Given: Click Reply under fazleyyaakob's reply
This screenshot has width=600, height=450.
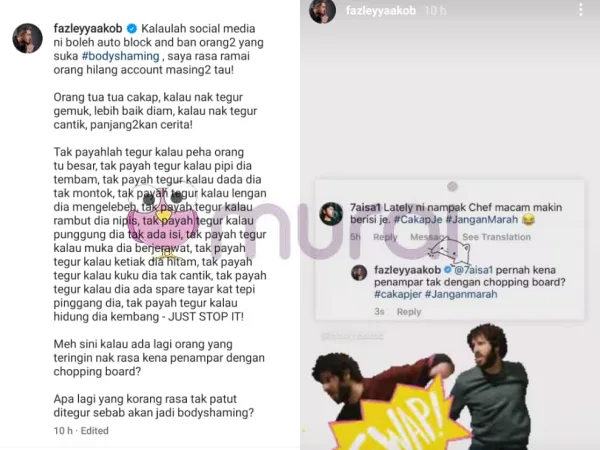Looking at the screenshot, I should point(409,312).
